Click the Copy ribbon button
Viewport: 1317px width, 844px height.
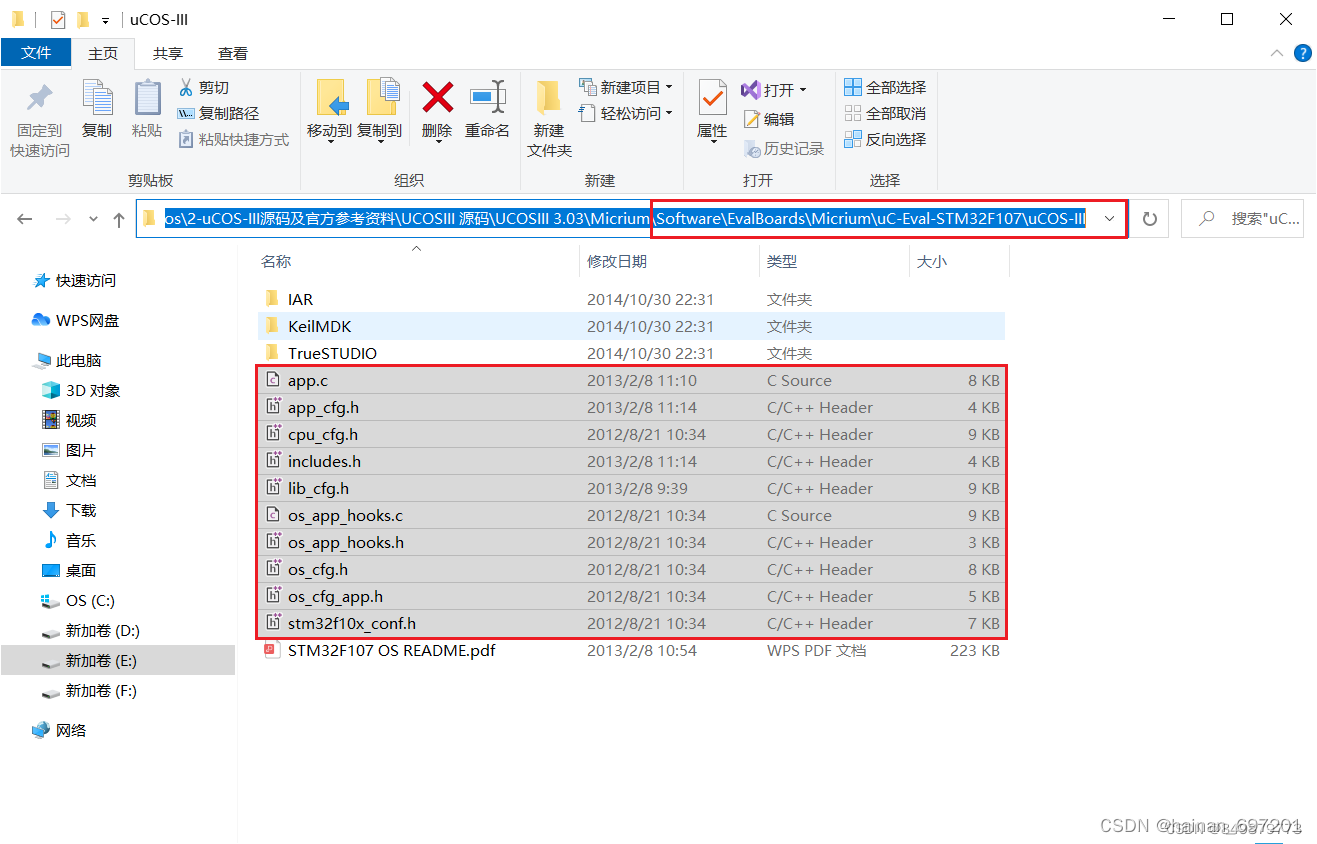pyautogui.click(x=97, y=109)
